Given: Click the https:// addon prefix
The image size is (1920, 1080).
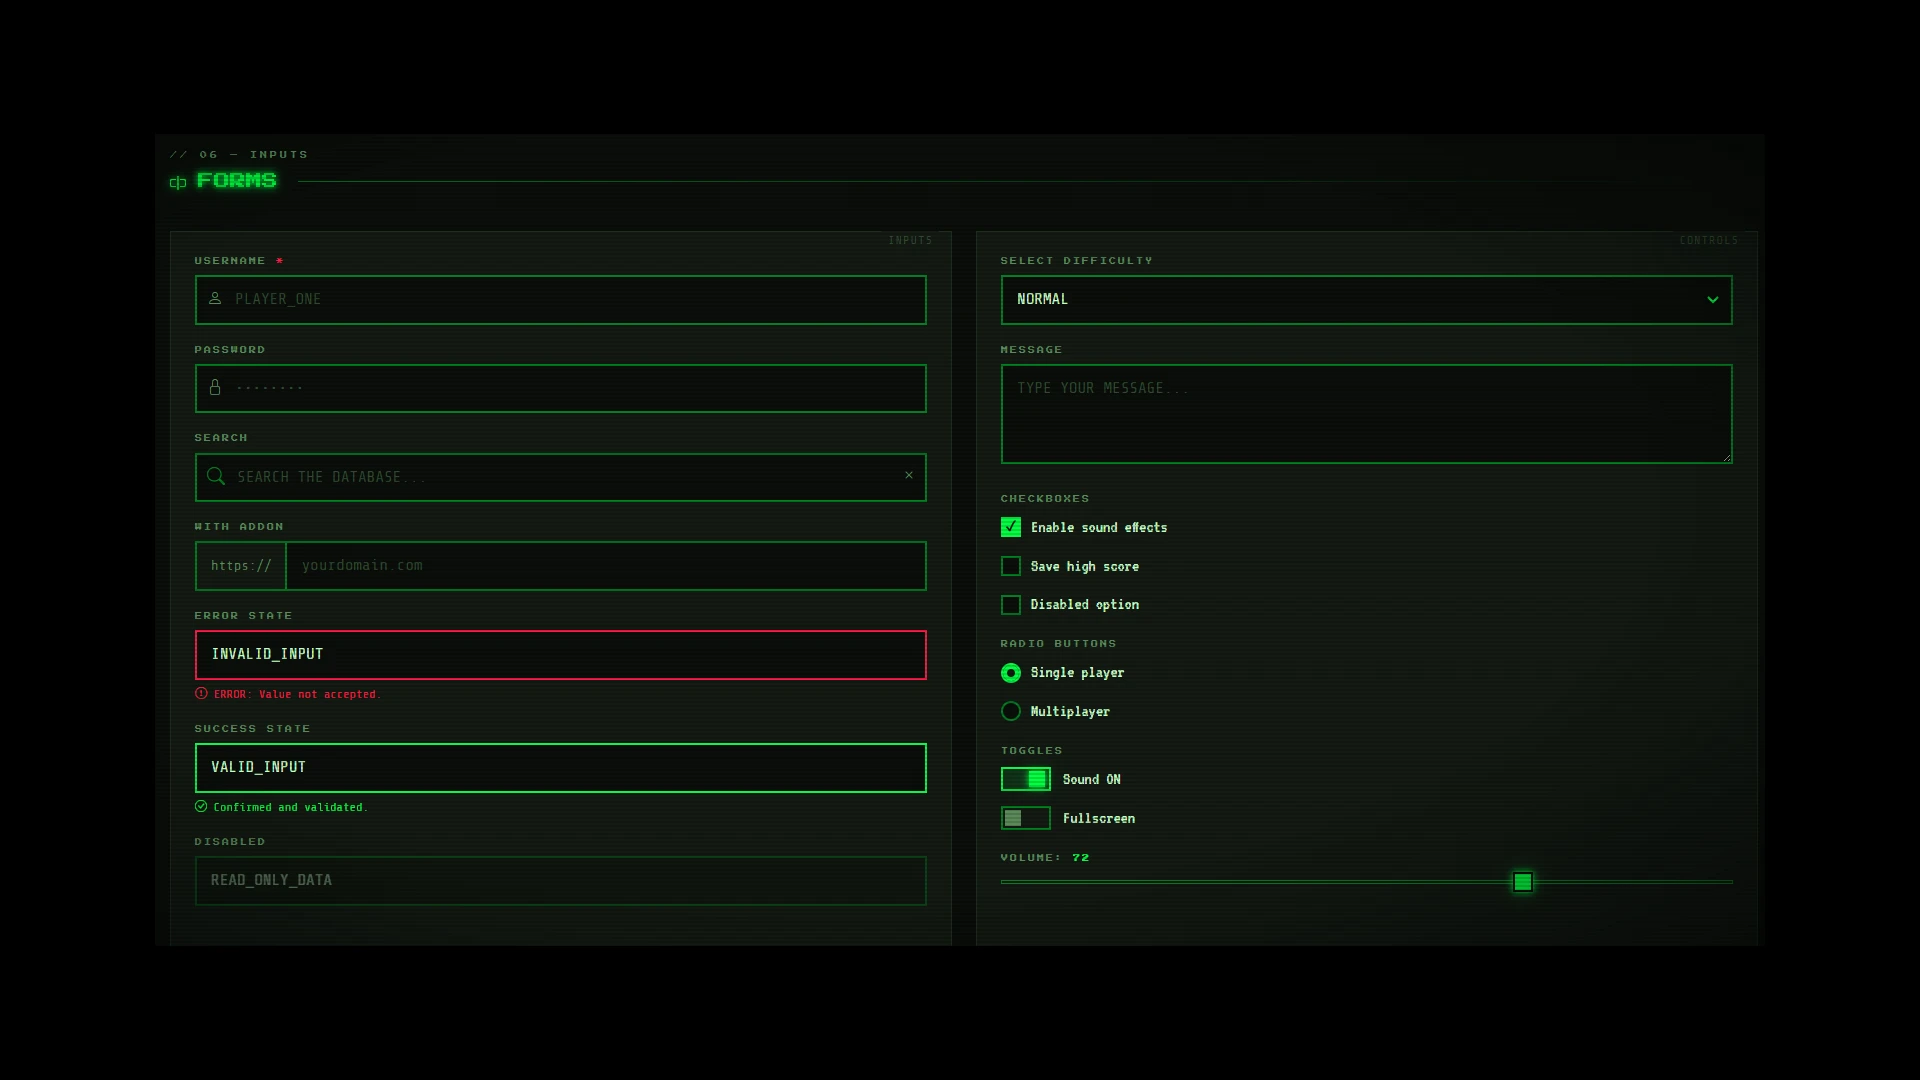Looking at the screenshot, I should point(241,566).
